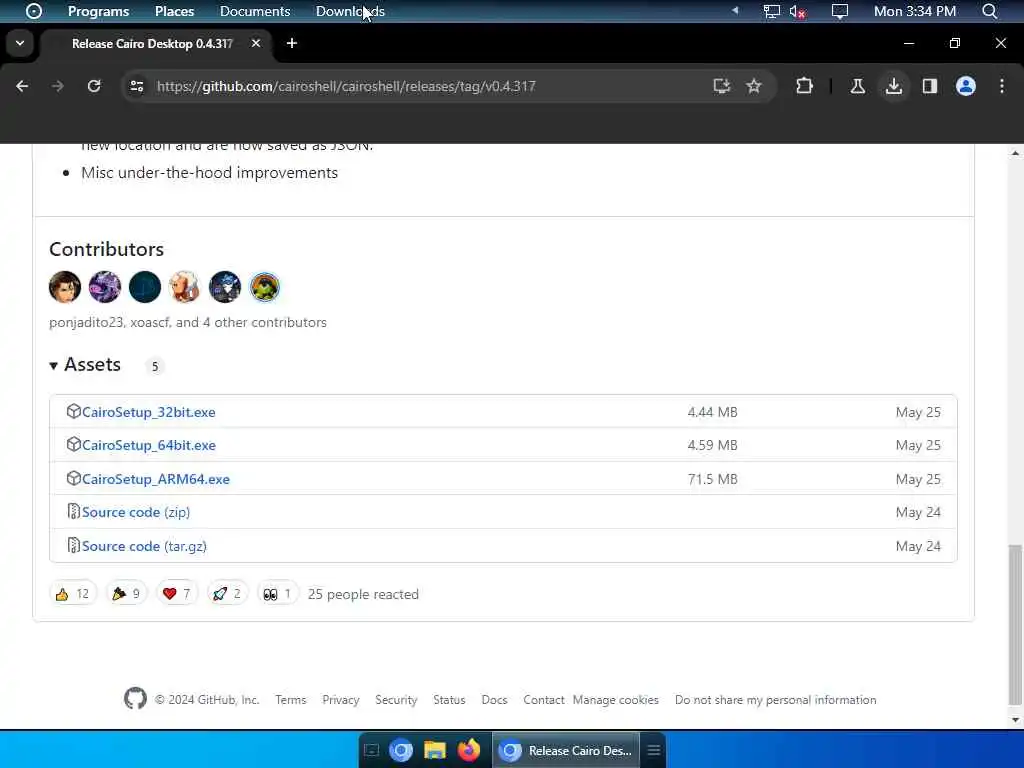Open Chrome Labs flask icon
The image size is (1024, 768).
(x=857, y=86)
